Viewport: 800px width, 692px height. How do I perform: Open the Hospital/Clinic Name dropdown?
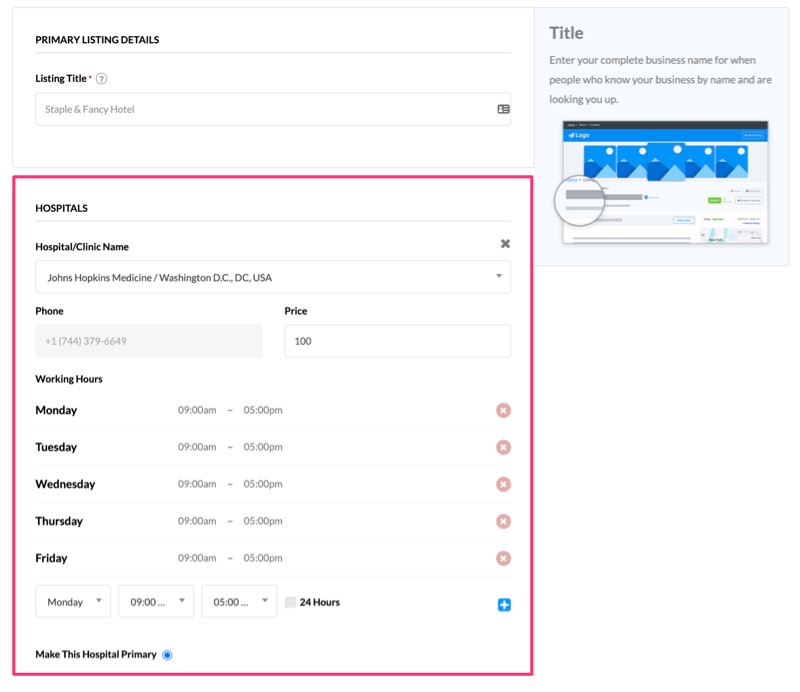pyautogui.click(x=273, y=277)
